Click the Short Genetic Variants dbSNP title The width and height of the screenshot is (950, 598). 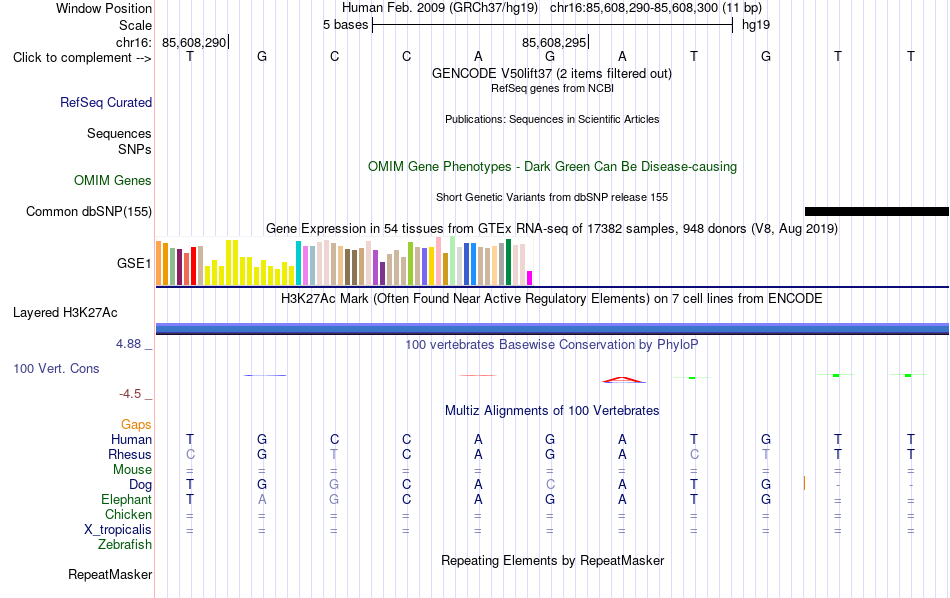(x=552, y=198)
